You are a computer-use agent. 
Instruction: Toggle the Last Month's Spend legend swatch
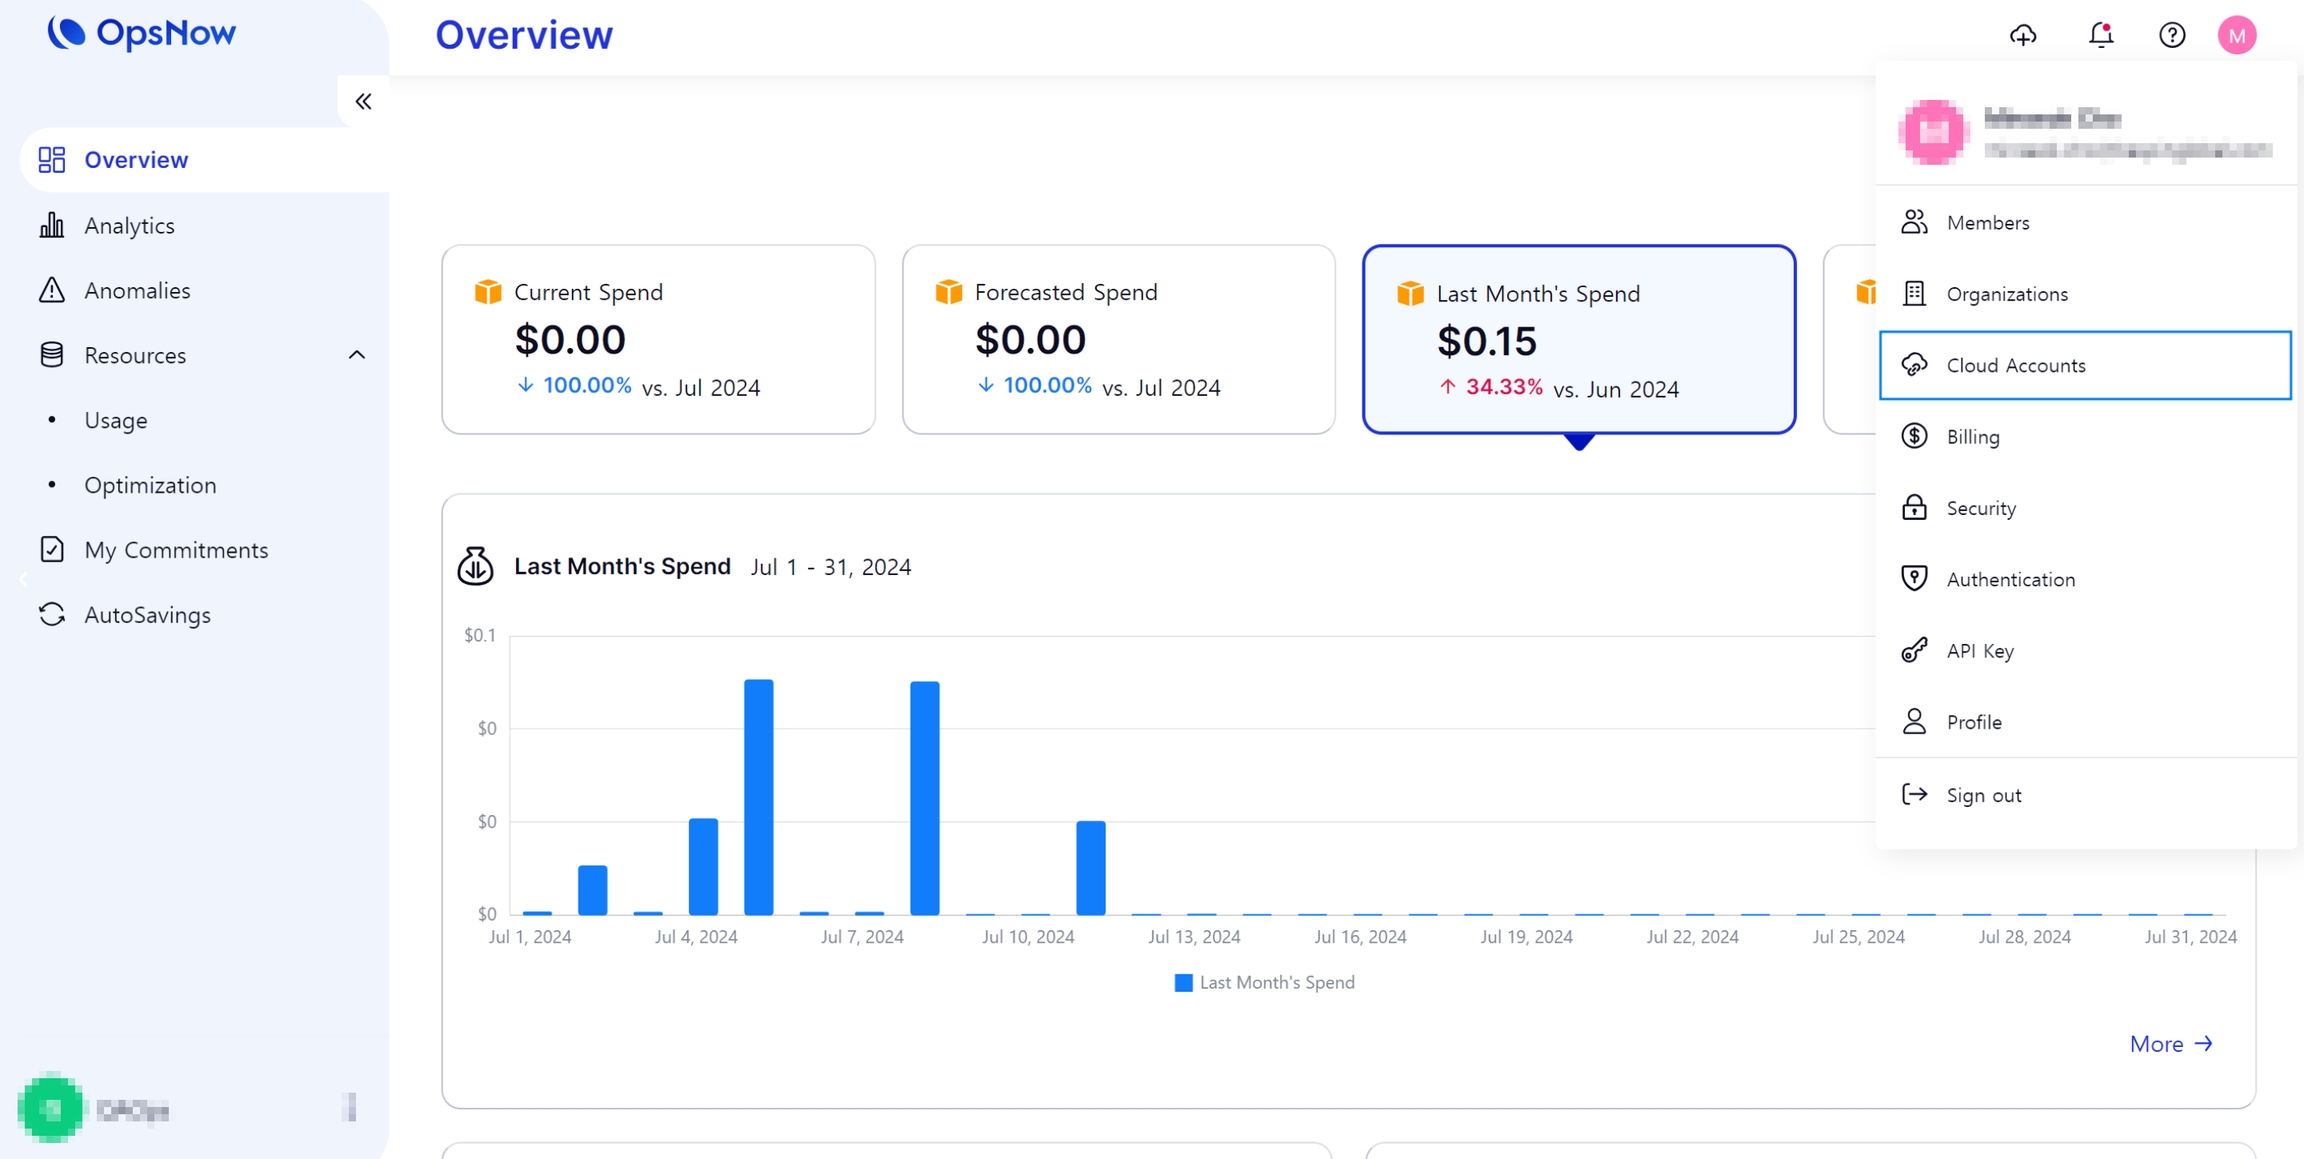pyautogui.click(x=1183, y=982)
